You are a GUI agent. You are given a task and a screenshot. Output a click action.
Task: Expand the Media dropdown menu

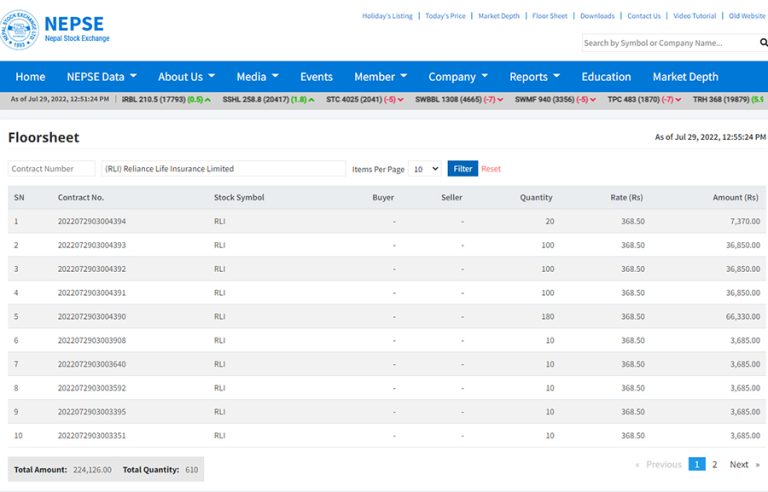[x=258, y=77]
